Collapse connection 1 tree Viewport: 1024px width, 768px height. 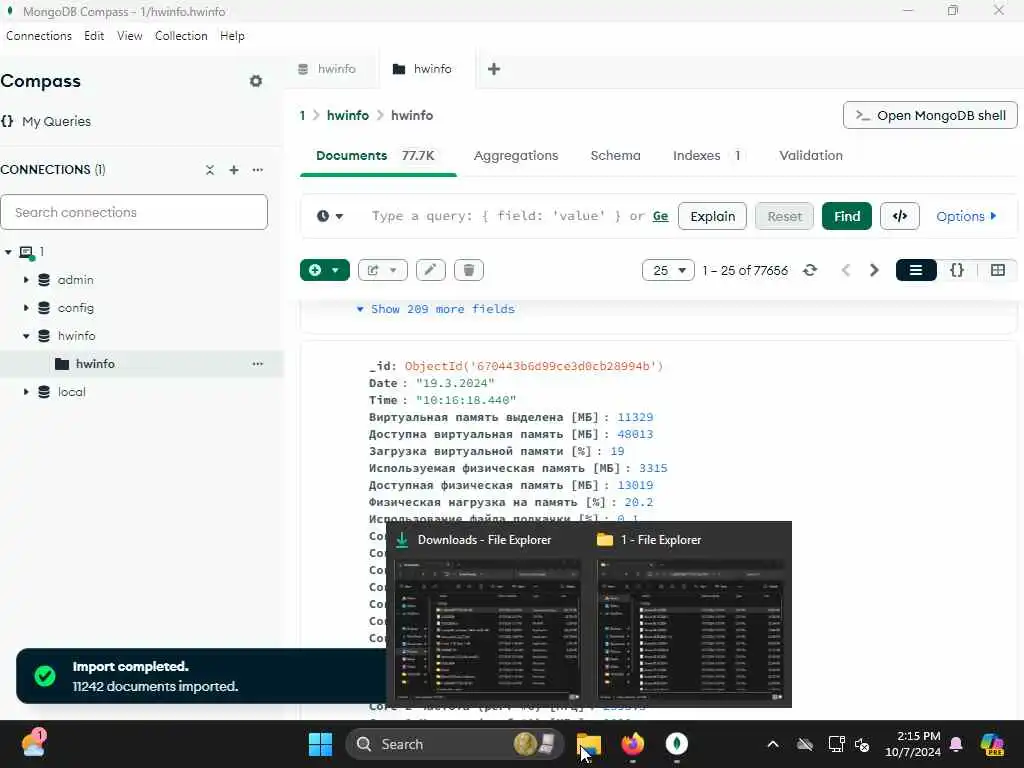(x=8, y=252)
